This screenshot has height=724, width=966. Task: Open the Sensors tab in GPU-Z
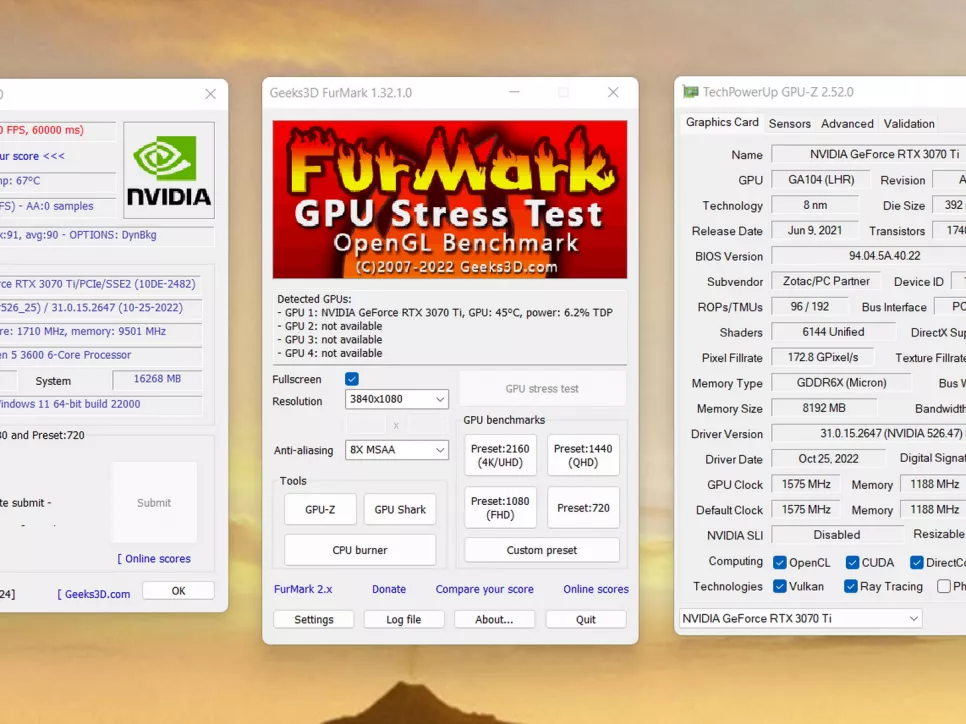(x=789, y=123)
